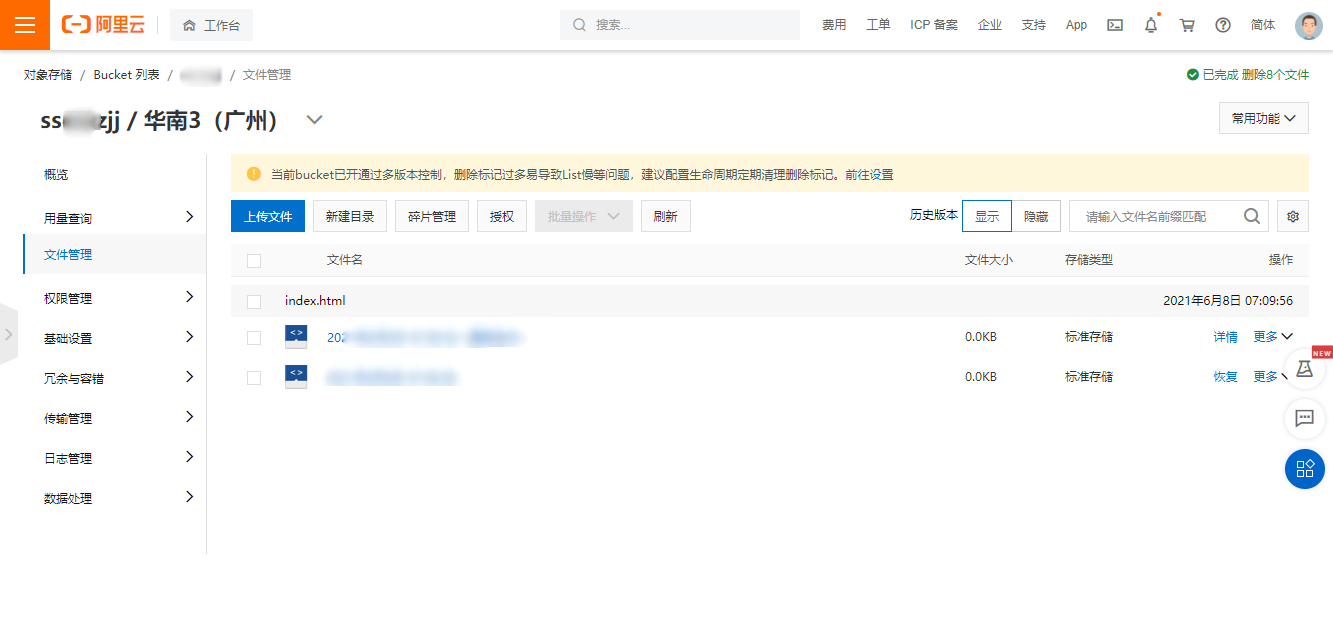The image size is (1333, 617).
Task: Expand 冗余与容错 in sidebar
Action: coord(189,377)
